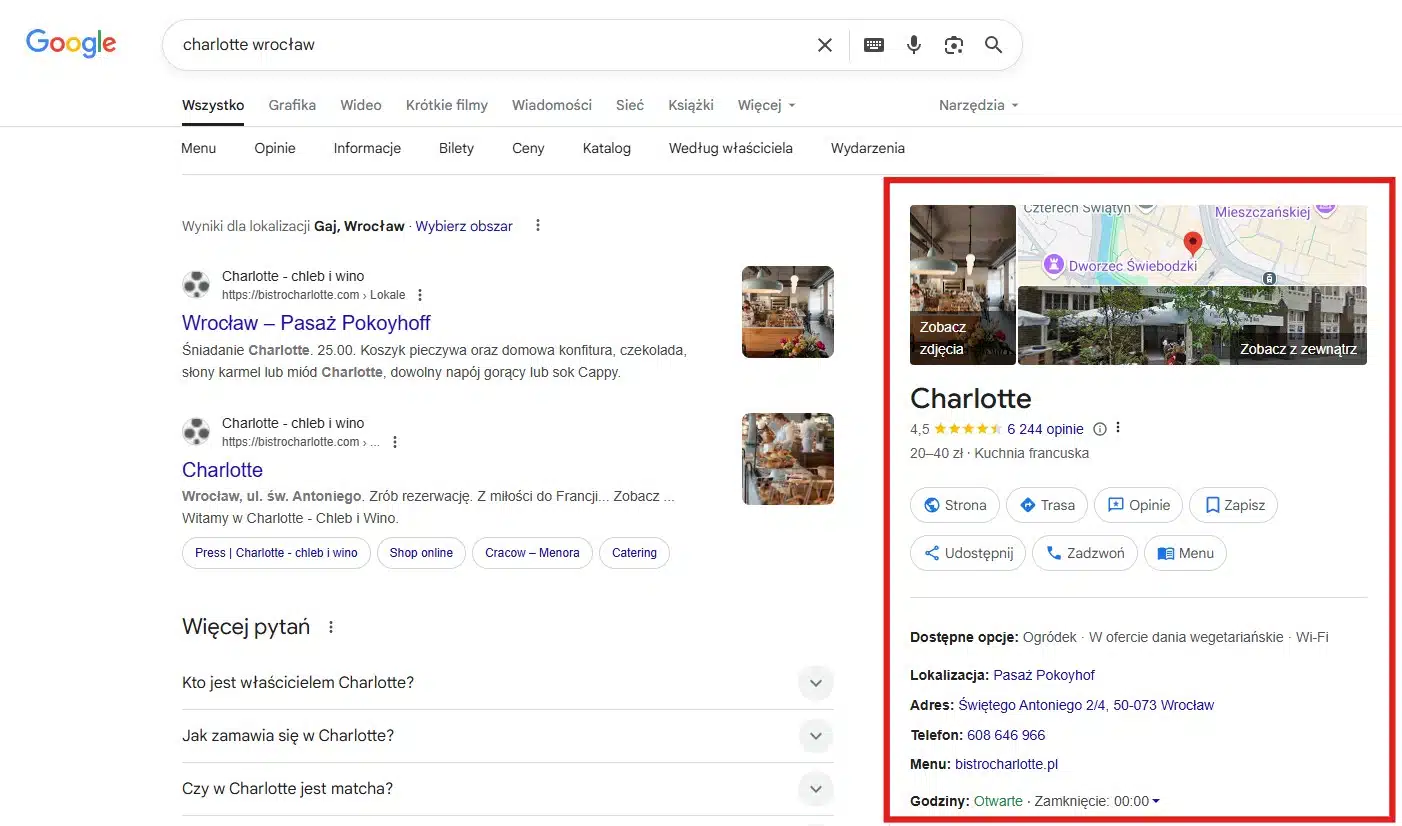Expand 'Kto jest właścicielem Charlotte?' question
This screenshot has width=1402, height=826.
[x=815, y=683]
